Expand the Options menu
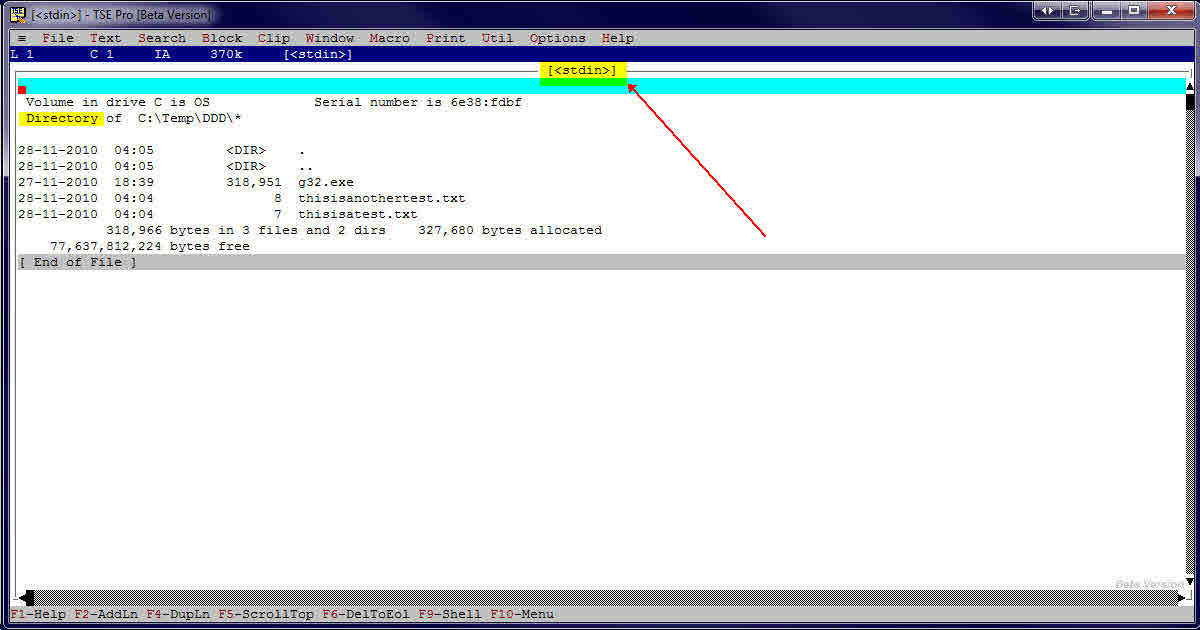 tap(557, 38)
